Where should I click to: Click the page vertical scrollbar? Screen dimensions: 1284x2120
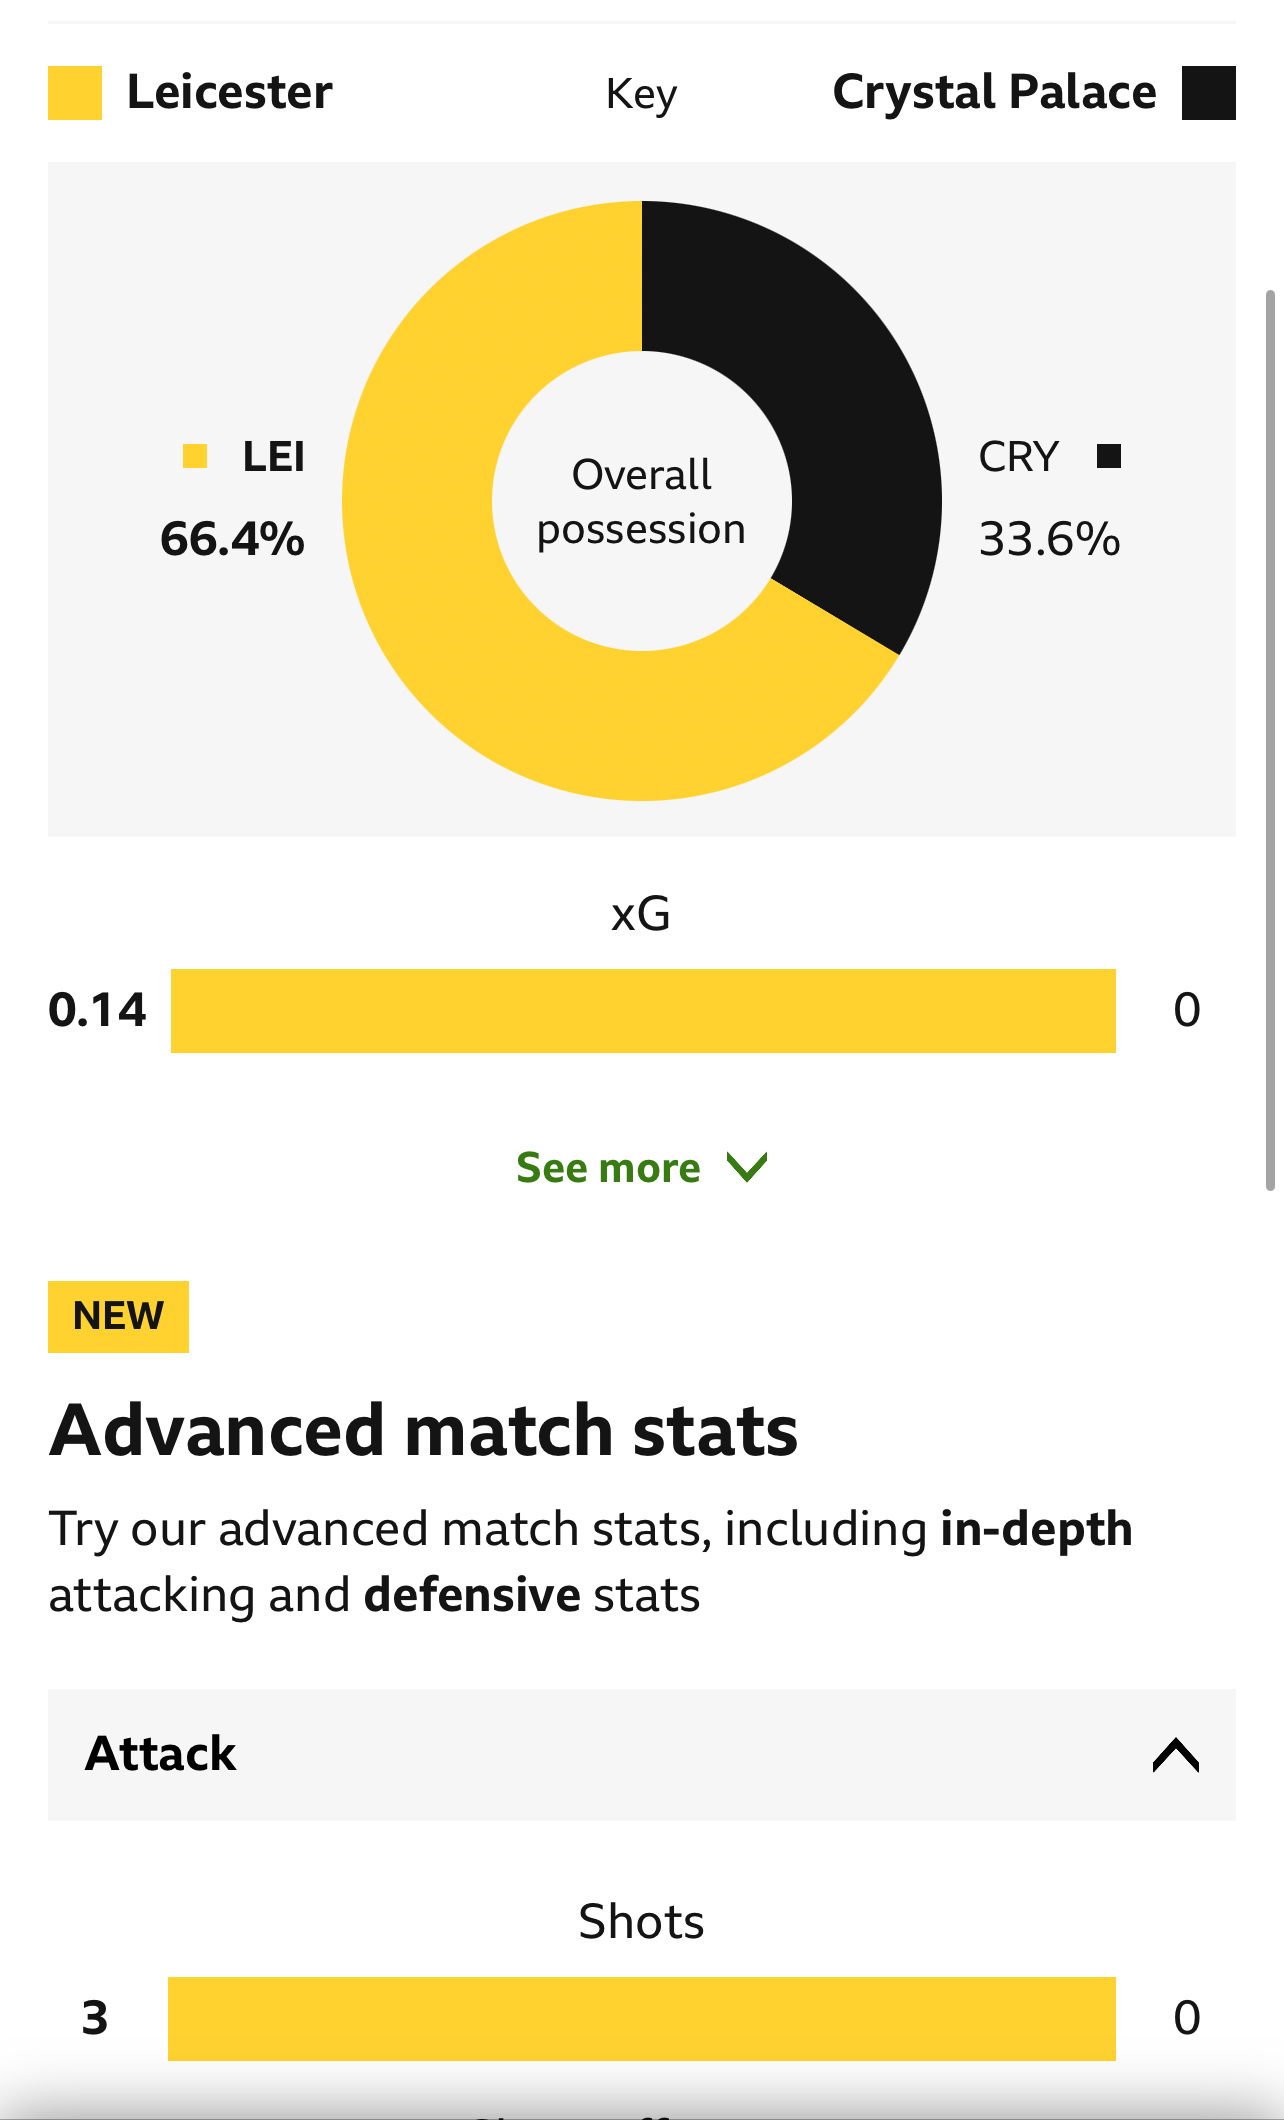click(x=1271, y=740)
